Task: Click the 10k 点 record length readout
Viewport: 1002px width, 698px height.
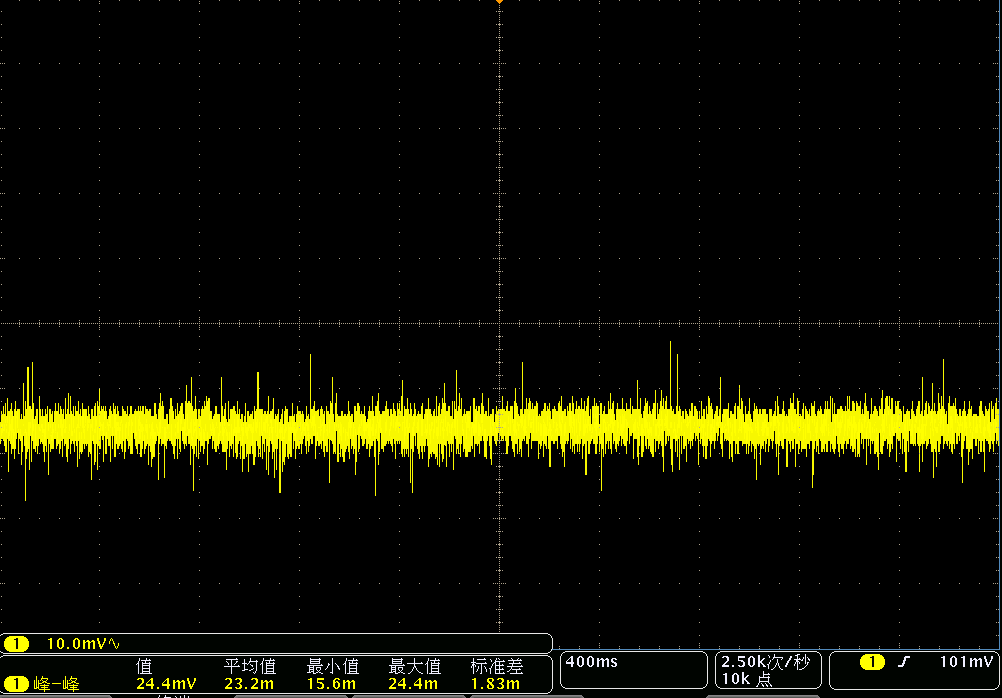Action: tap(748, 679)
